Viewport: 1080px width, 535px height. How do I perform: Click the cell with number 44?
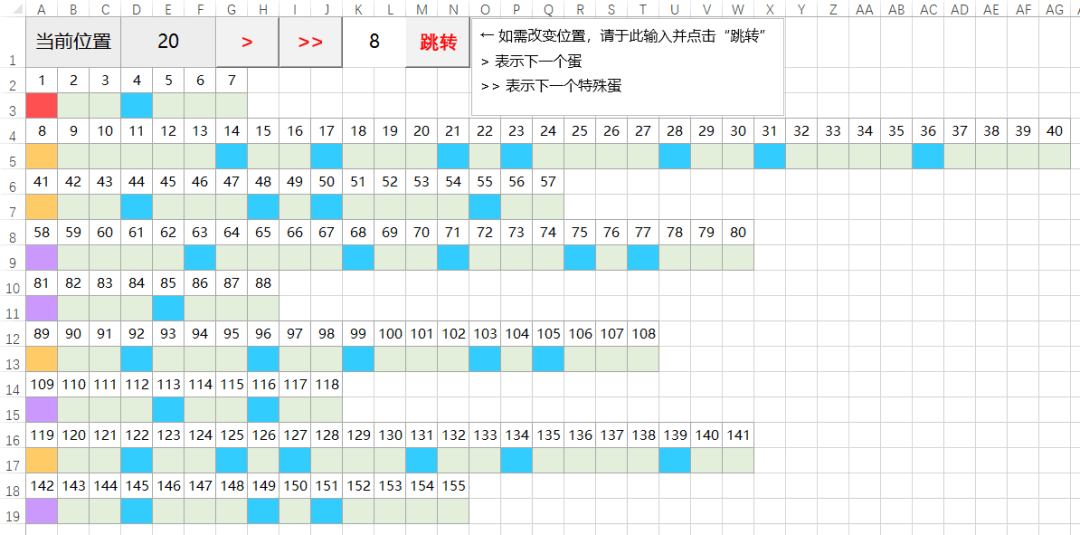pos(137,182)
